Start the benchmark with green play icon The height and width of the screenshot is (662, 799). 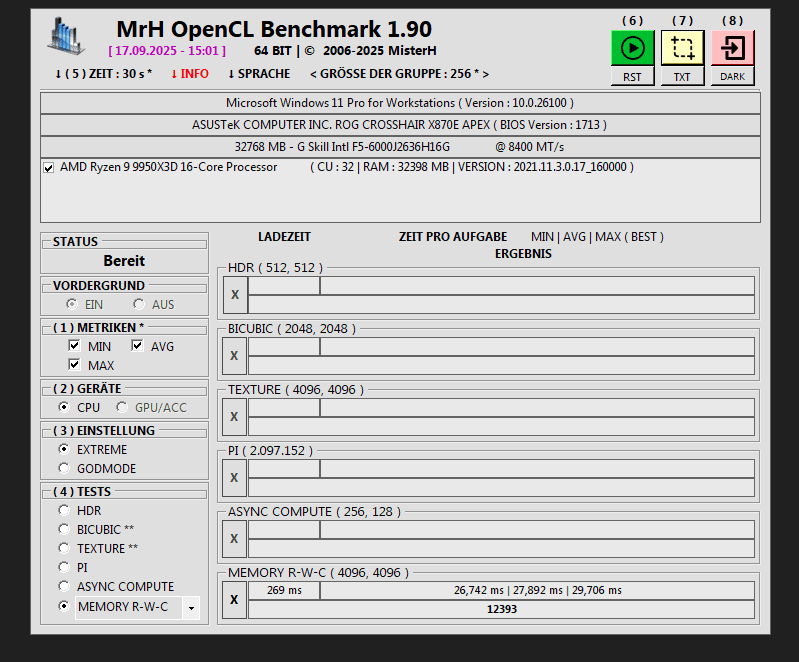[632, 48]
